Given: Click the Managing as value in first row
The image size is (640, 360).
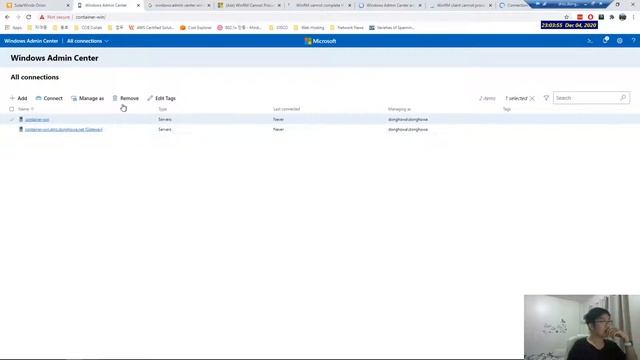Looking at the screenshot, I should pyautogui.click(x=408, y=120).
